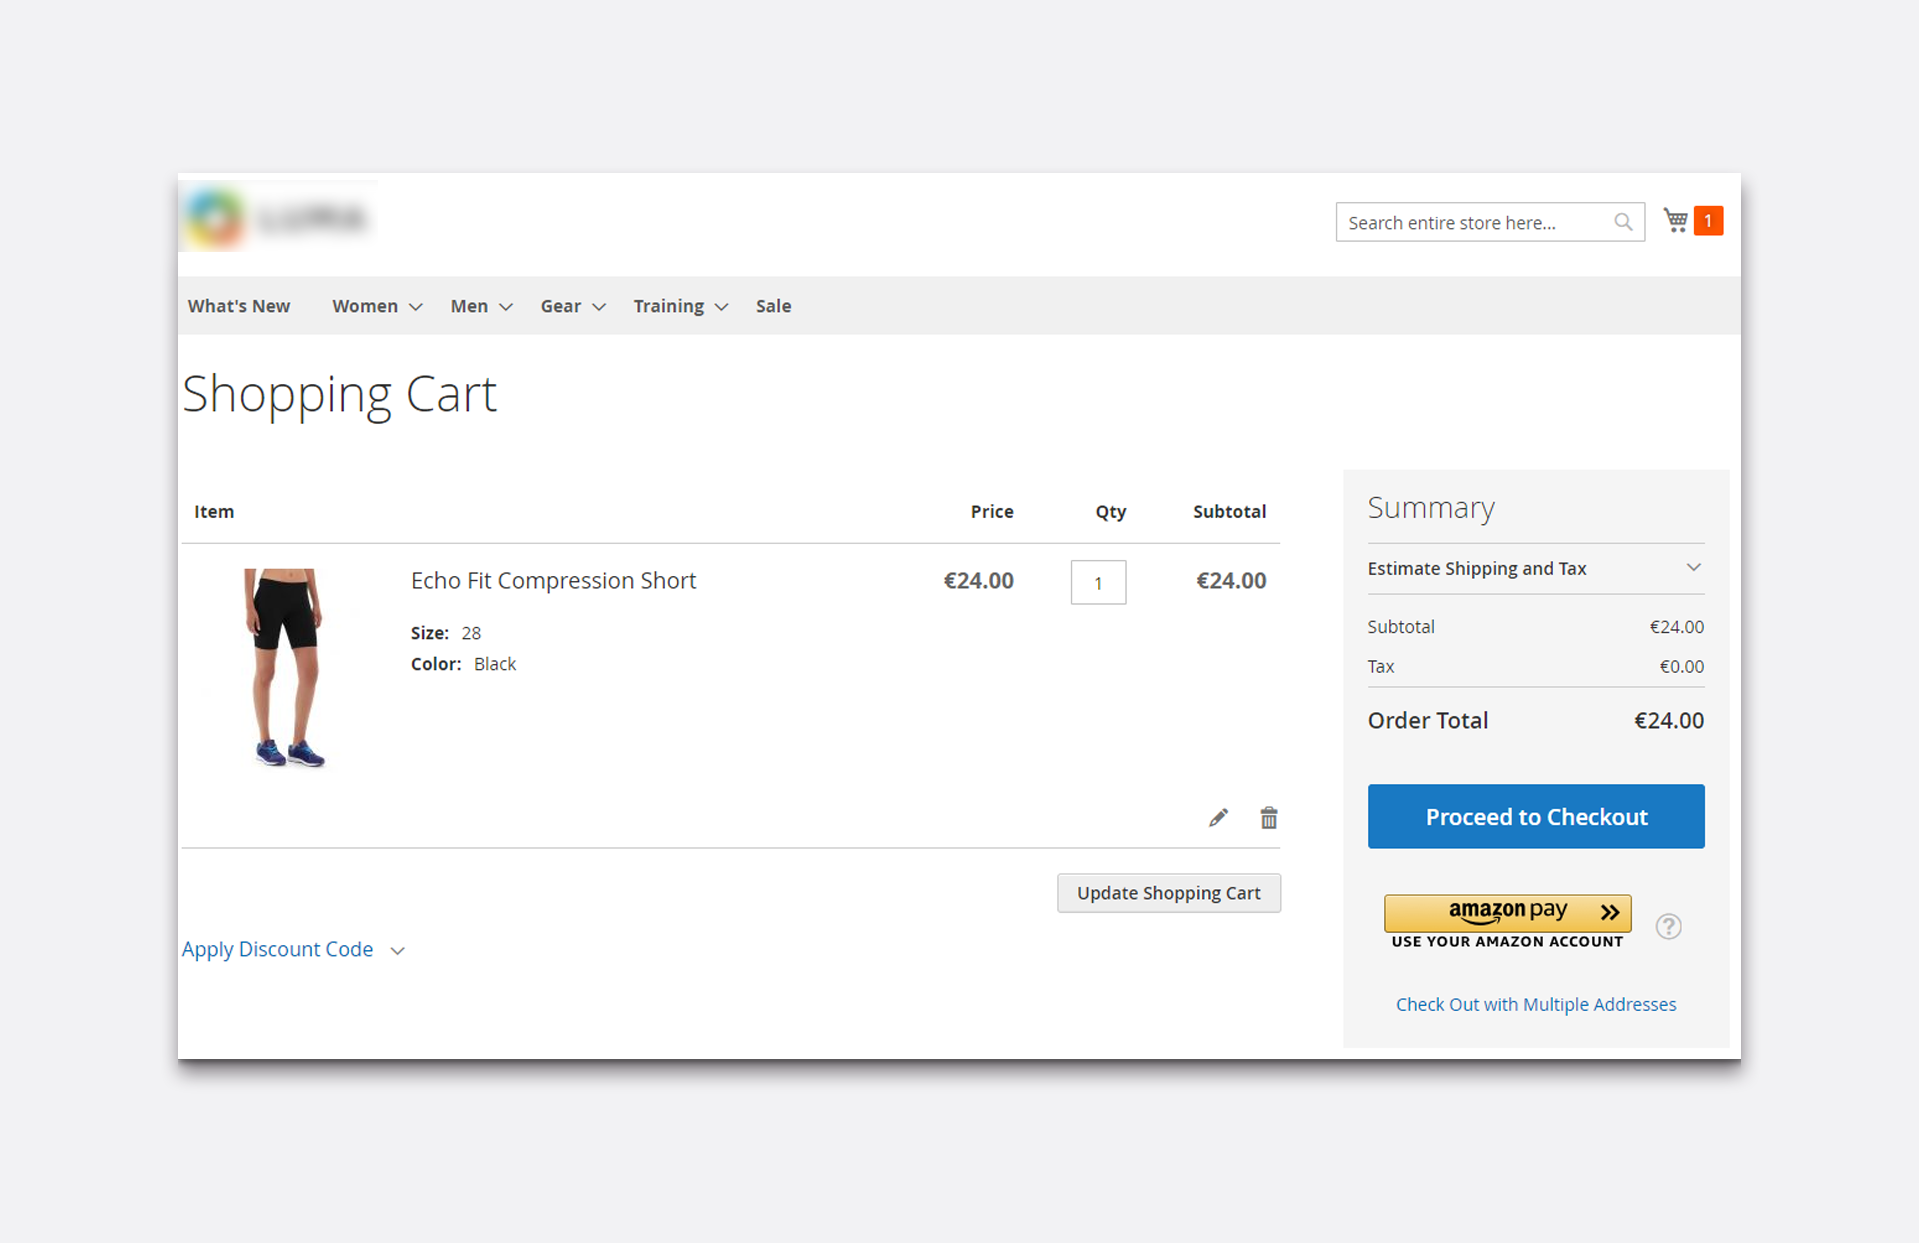The image size is (1920, 1243).
Task: Expand Estimate Shipping and Tax
Action: coord(1535,568)
